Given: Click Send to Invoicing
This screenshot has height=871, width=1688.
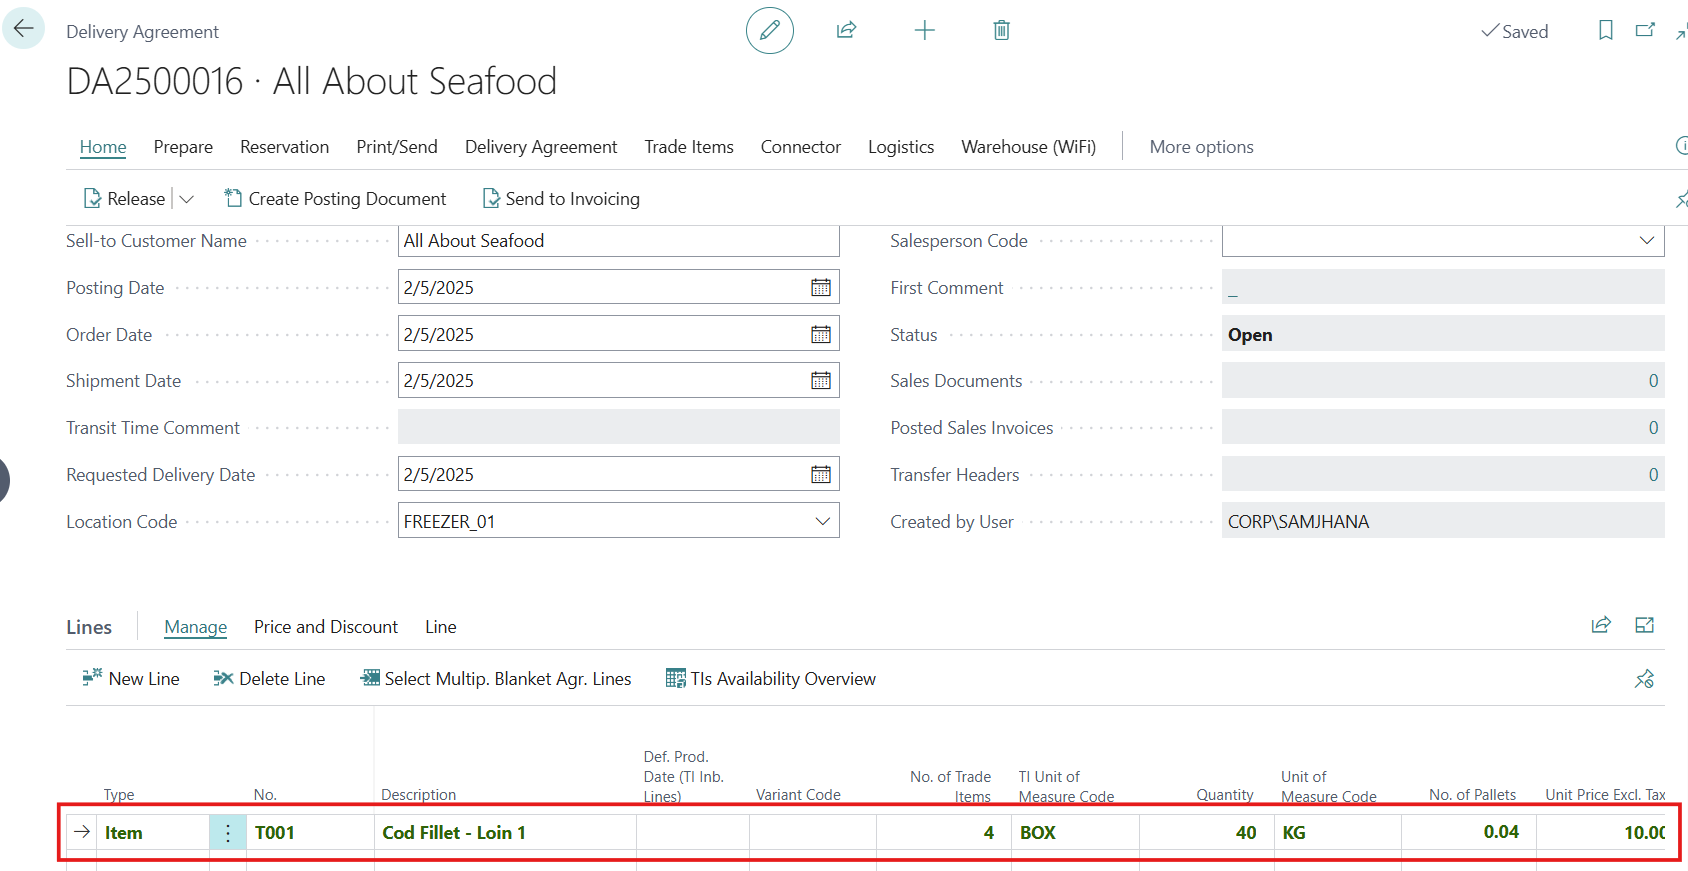Looking at the screenshot, I should [x=561, y=199].
